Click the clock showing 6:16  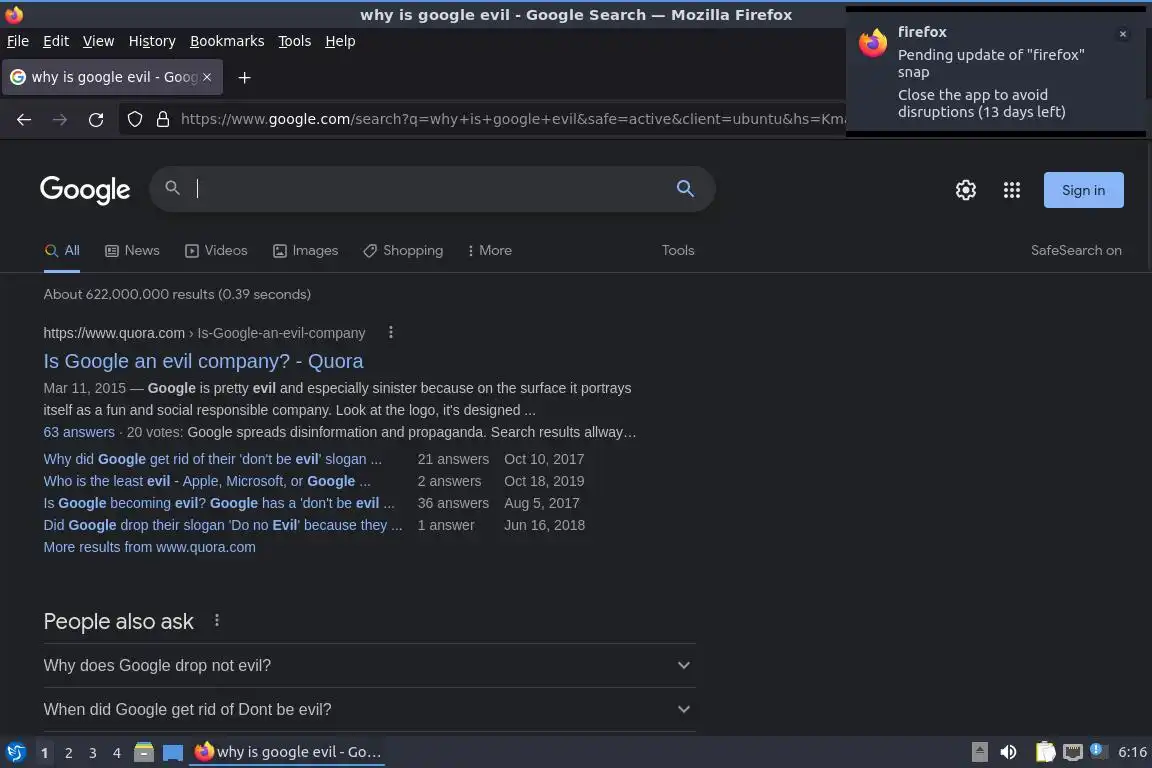pyautogui.click(x=1132, y=752)
